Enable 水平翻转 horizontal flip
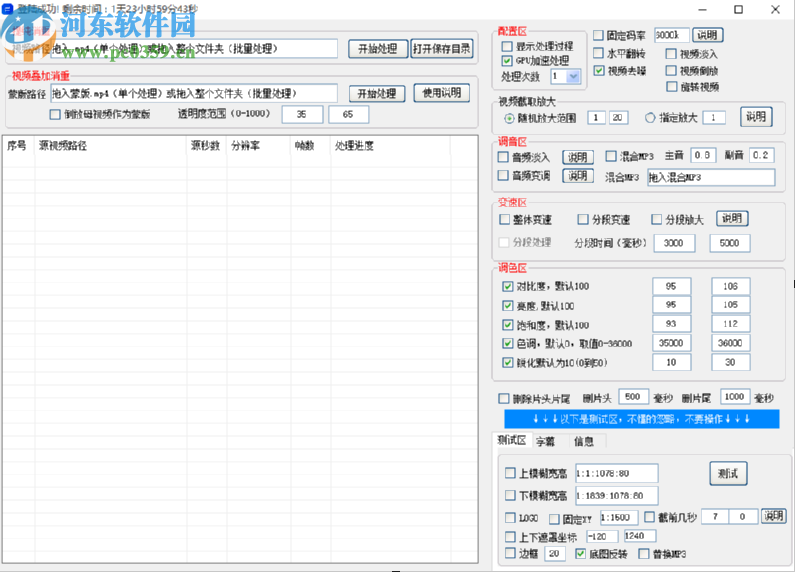Viewport: 795px width, 572px height. 600,53
